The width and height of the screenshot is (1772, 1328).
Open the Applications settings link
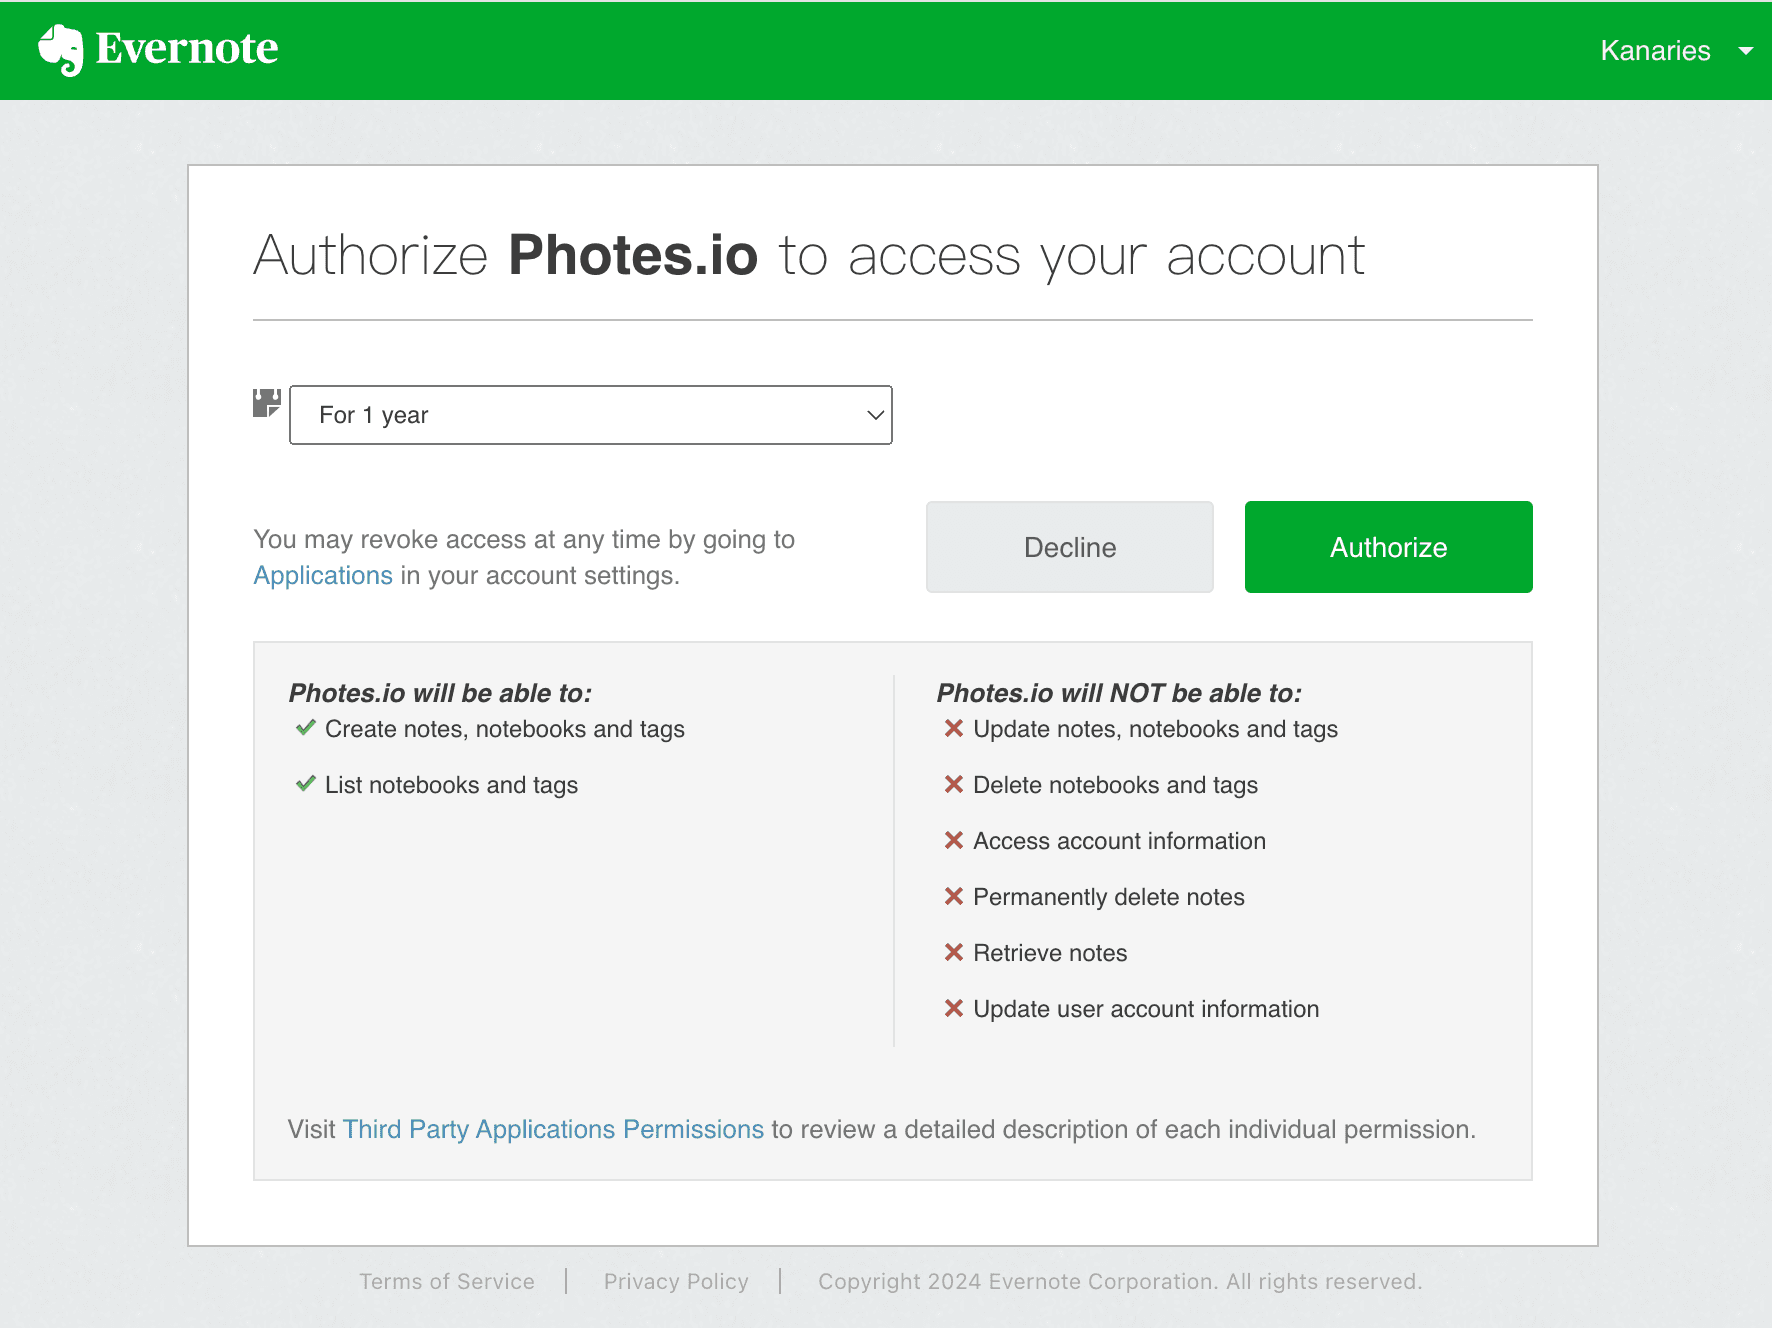(x=322, y=575)
